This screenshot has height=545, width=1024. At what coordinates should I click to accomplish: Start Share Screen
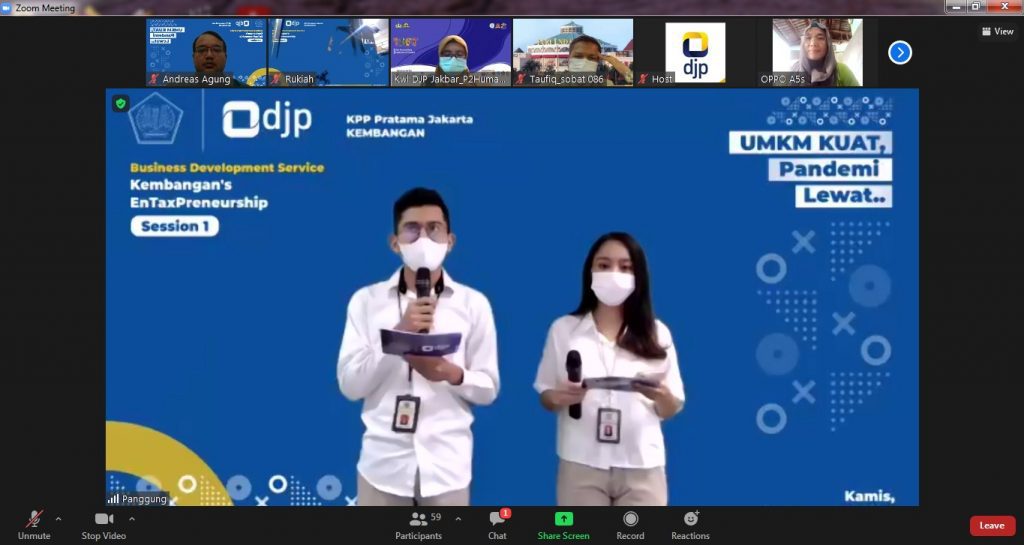coord(564,525)
